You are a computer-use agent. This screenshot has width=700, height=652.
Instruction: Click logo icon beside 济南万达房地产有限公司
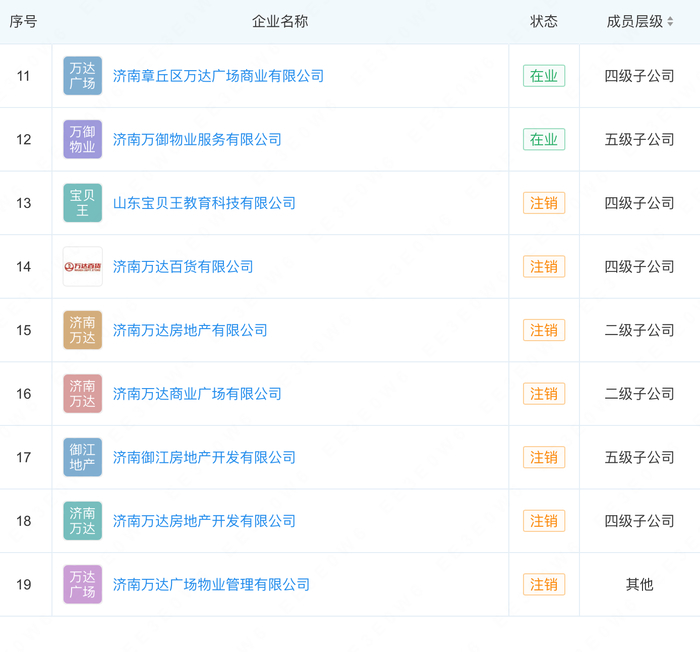tap(82, 330)
